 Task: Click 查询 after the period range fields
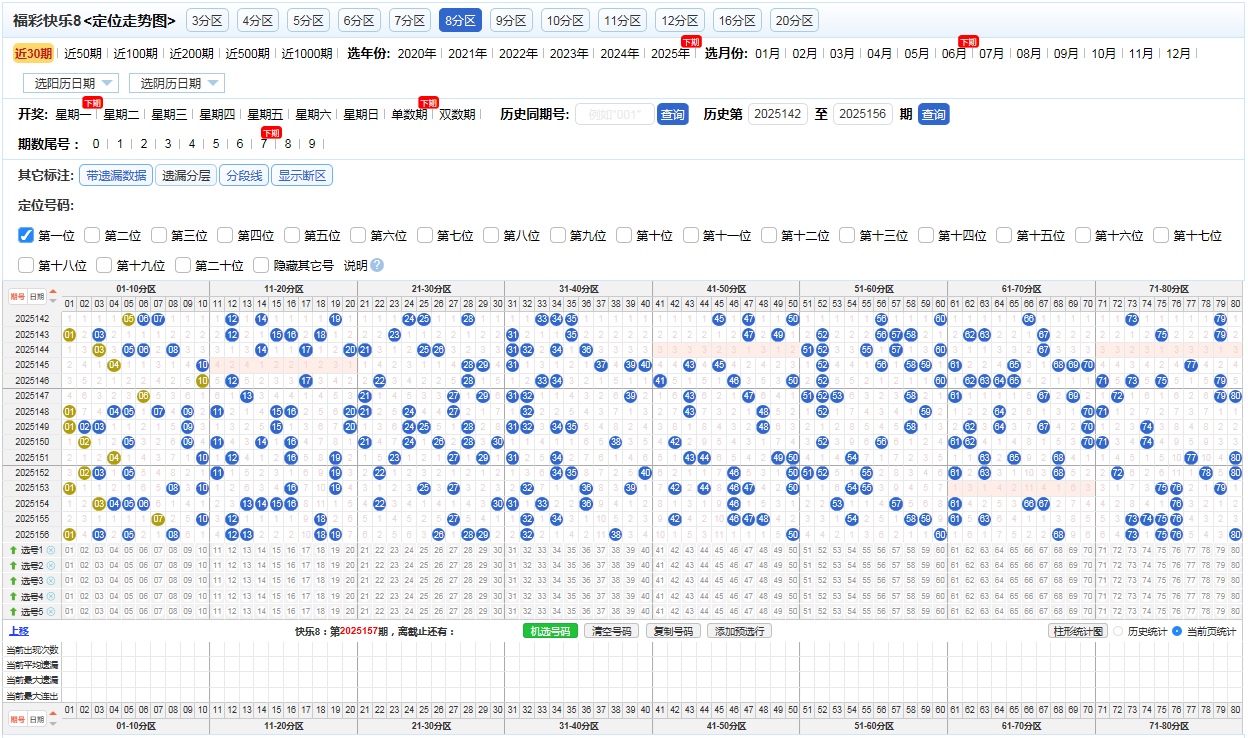point(933,115)
